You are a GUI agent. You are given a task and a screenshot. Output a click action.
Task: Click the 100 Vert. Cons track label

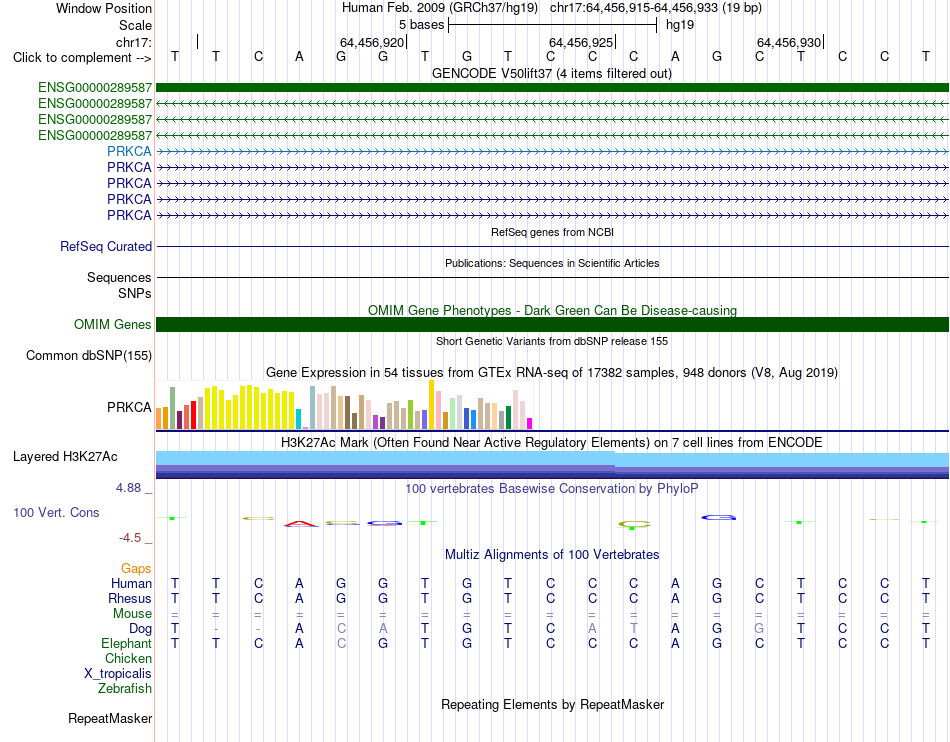(x=56, y=512)
